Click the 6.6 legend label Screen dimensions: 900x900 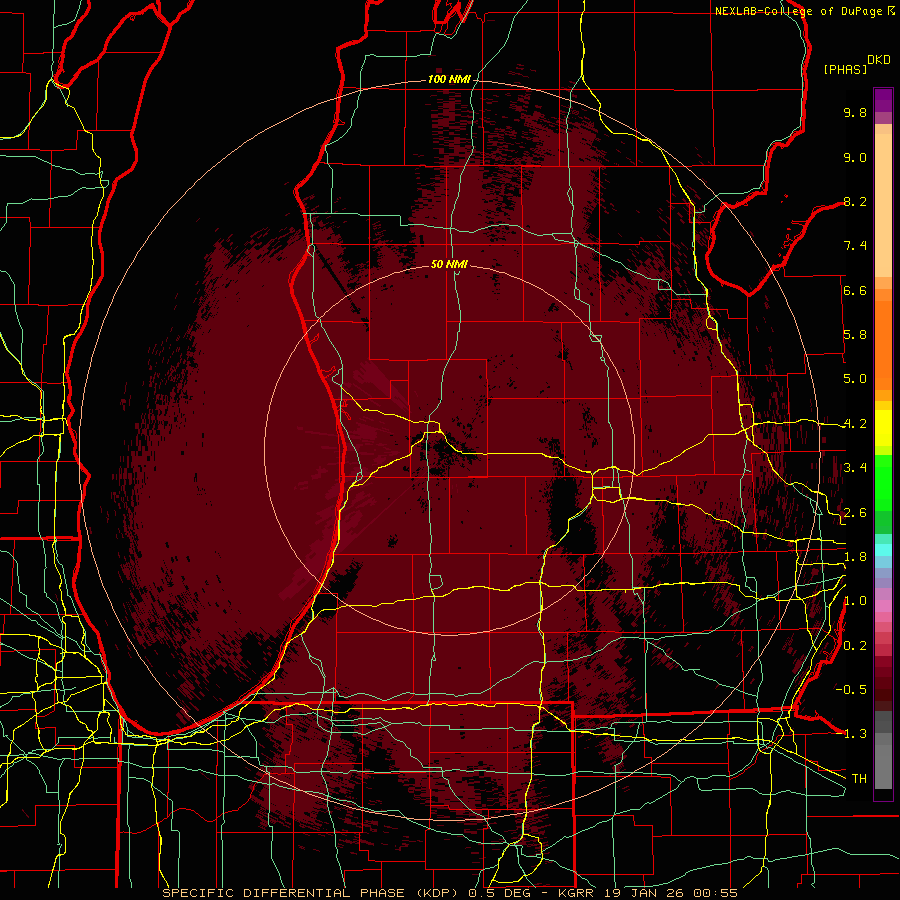point(855,290)
